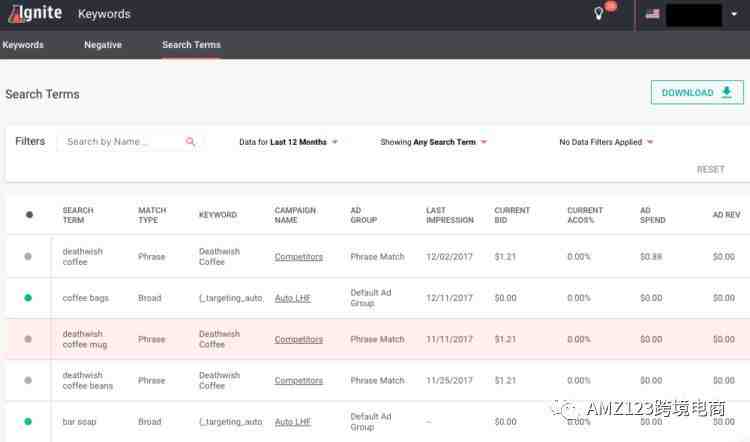Switch to the Negative tab
The height and width of the screenshot is (442, 750).
point(103,44)
